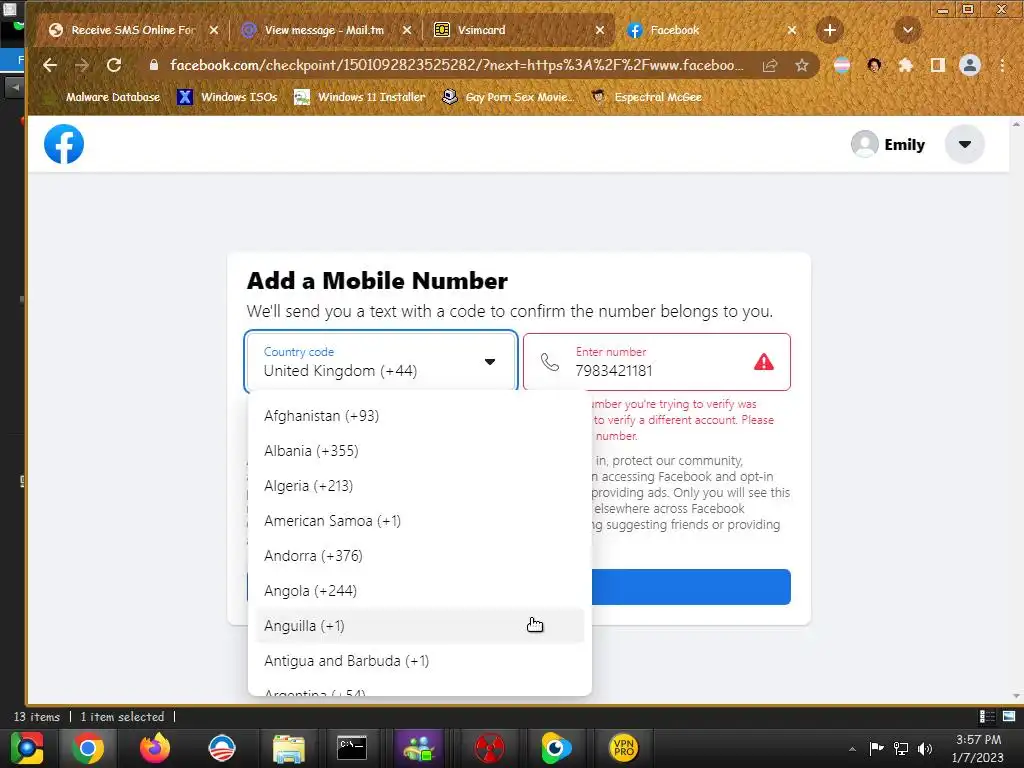Open Emily's profile avatar
The width and height of the screenshot is (1024, 768).
(864, 144)
